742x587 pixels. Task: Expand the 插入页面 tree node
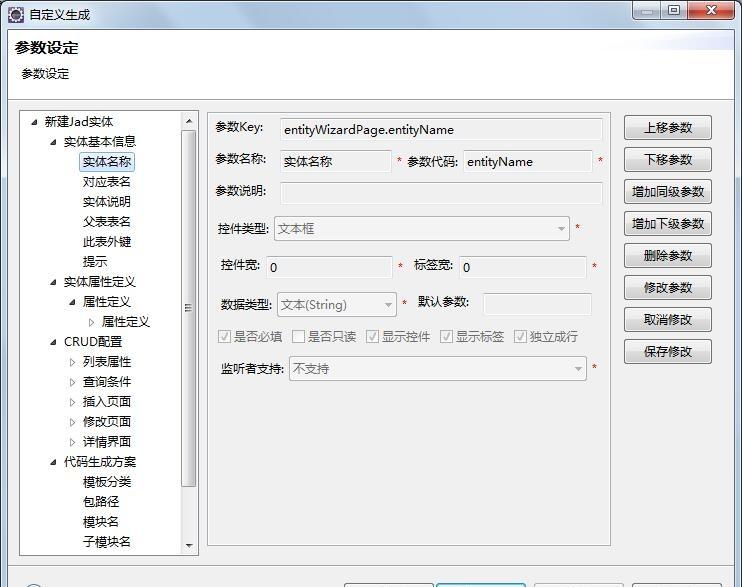click(x=72, y=402)
